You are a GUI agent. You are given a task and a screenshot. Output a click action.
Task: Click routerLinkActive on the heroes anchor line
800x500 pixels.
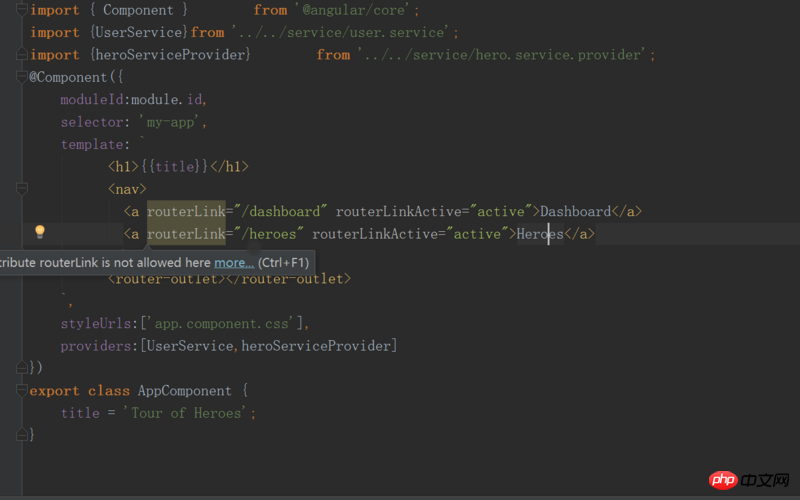pyautogui.click(x=375, y=234)
